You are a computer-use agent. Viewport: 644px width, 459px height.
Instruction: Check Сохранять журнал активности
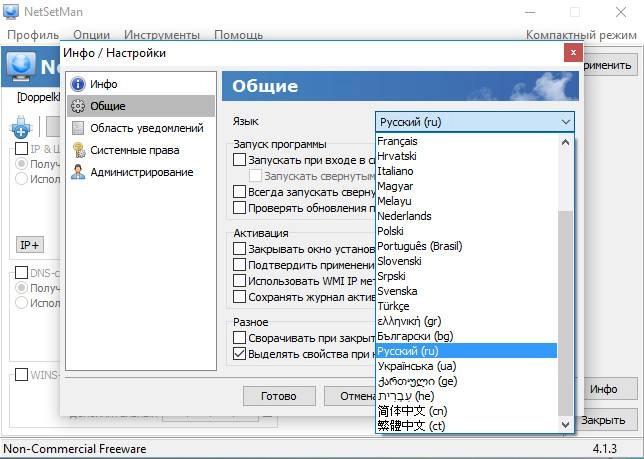[x=239, y=297]
